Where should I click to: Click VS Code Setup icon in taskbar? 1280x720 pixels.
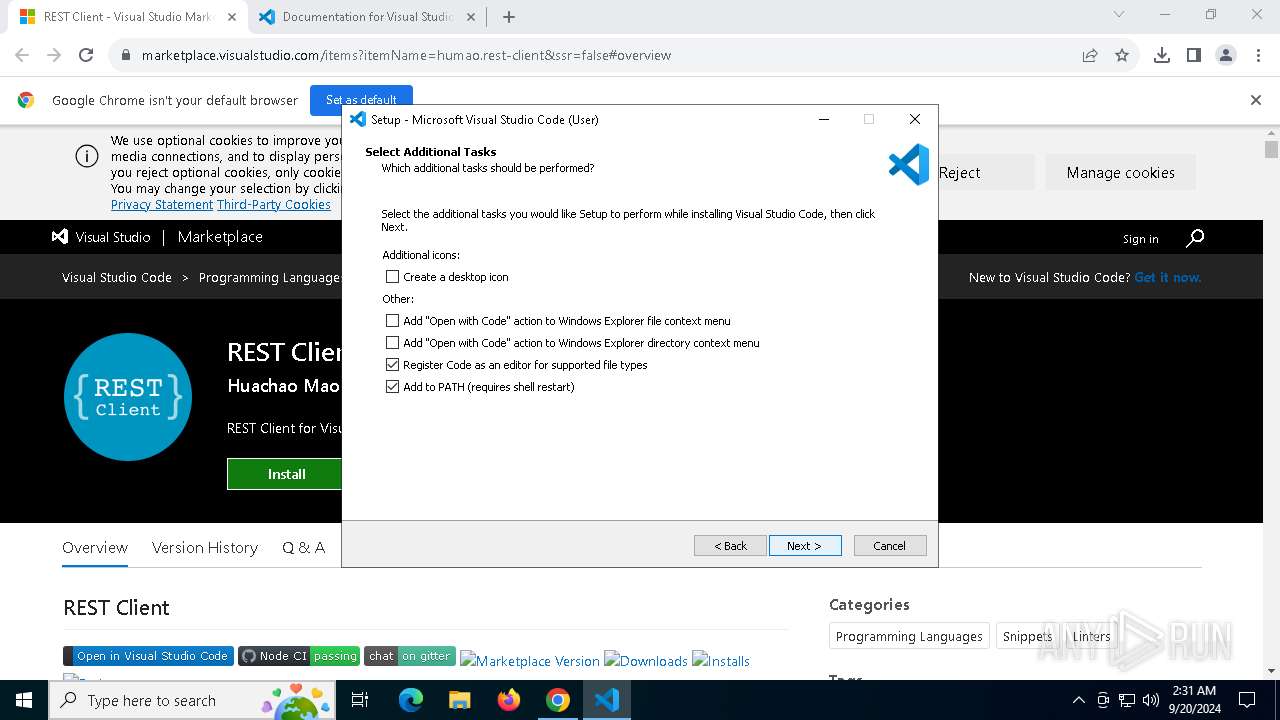(607, 700)
